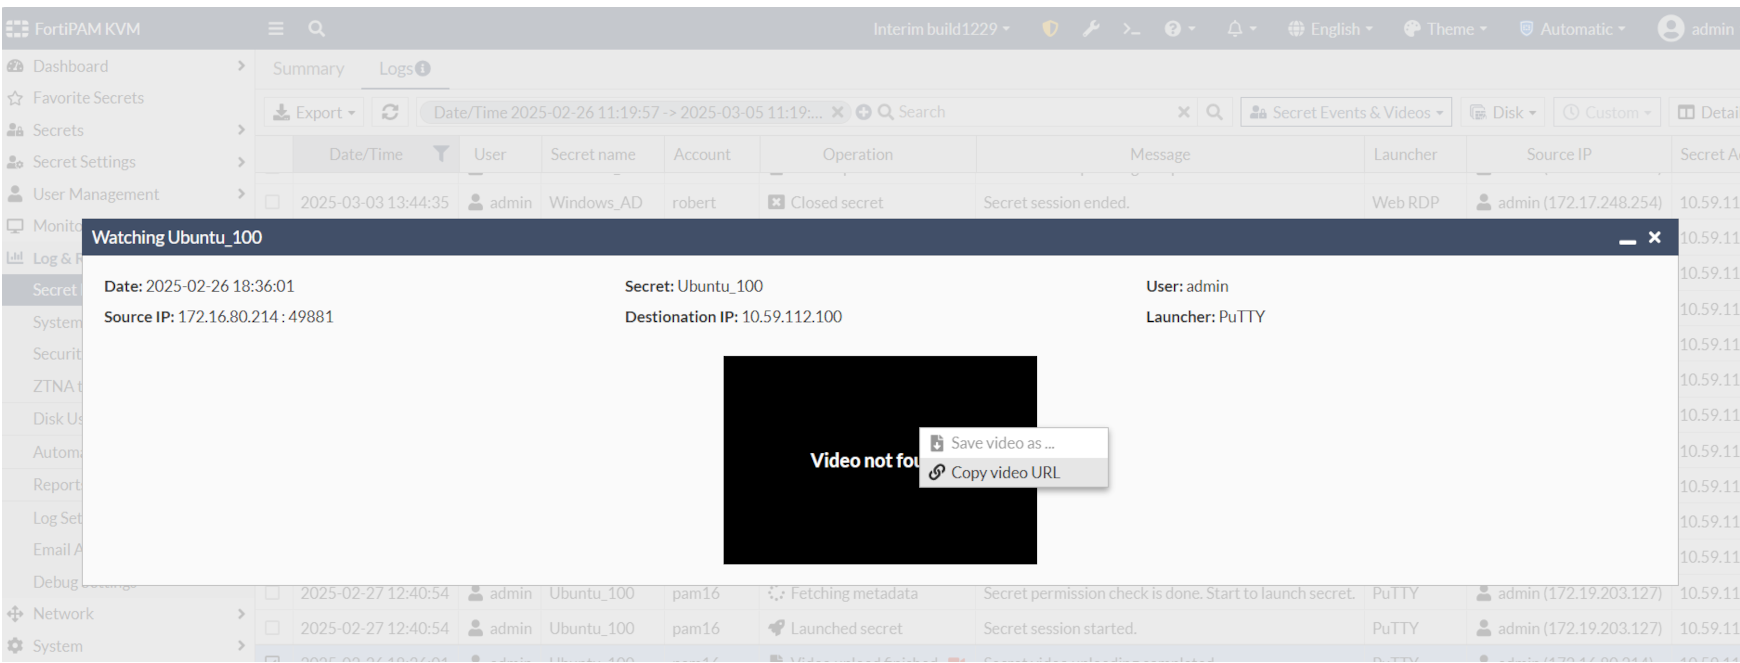Remove the Date/Time filter chip
The height and width of the screenshot is (663, 1740).
click(x=838, y=112)
